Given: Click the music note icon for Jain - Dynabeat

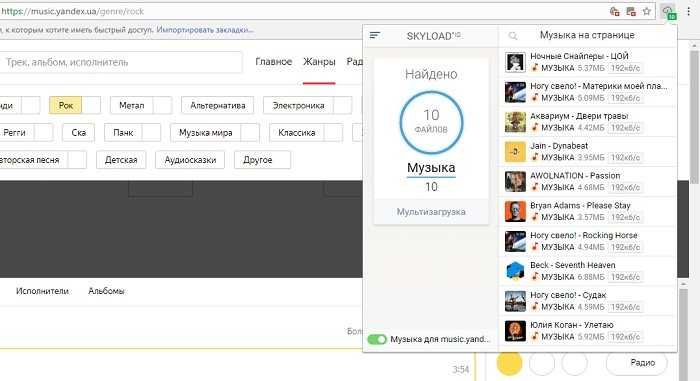Looking at the screenshot, I should tap(534, 157).
